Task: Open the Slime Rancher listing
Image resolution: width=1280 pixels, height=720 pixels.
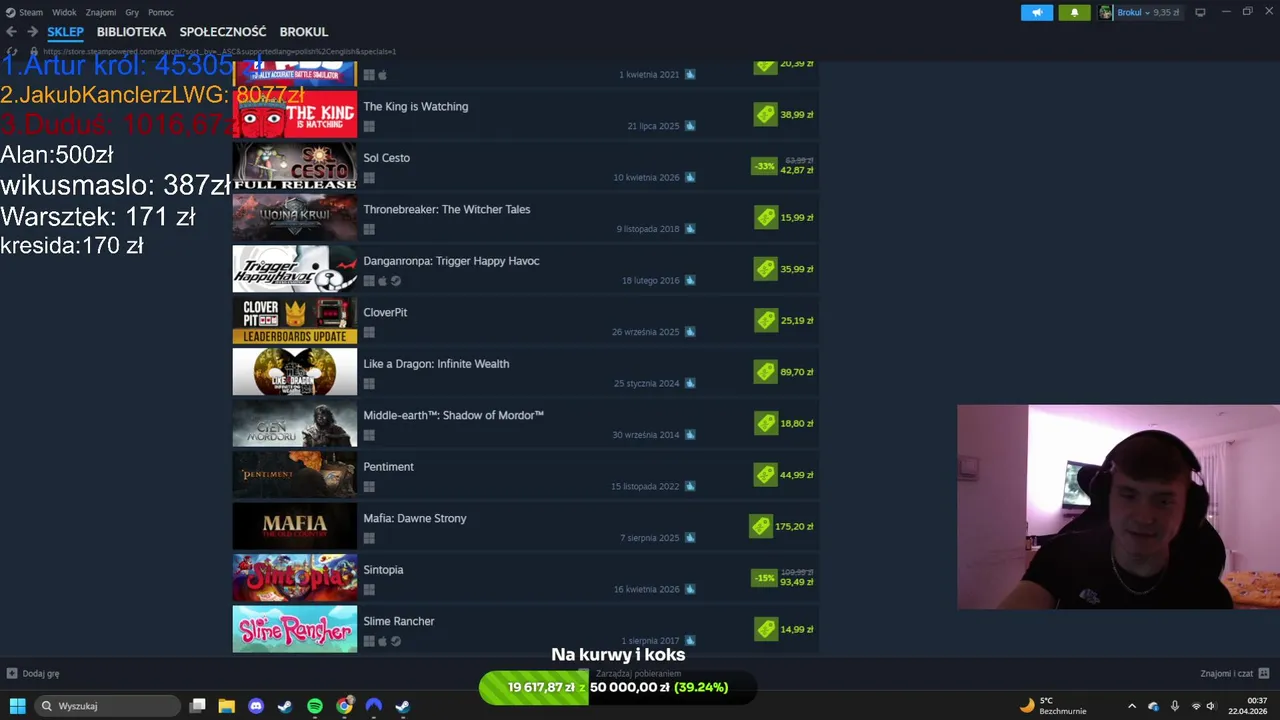Action: pos(526,629)
